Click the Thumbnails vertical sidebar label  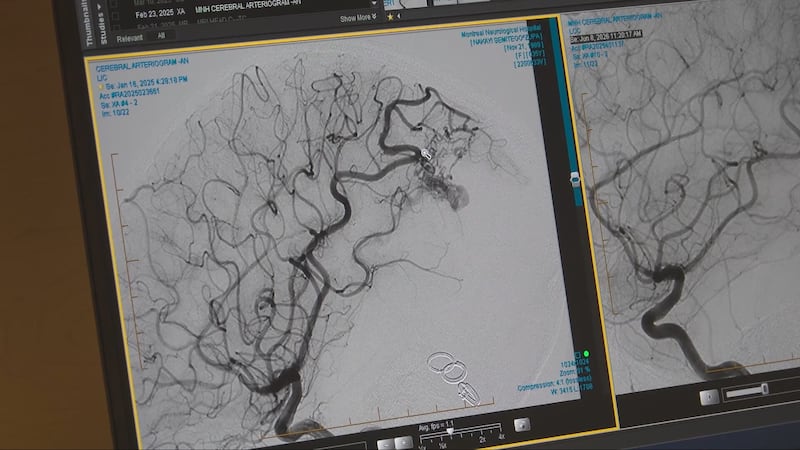pyautogui.click(x=90, y=23)
